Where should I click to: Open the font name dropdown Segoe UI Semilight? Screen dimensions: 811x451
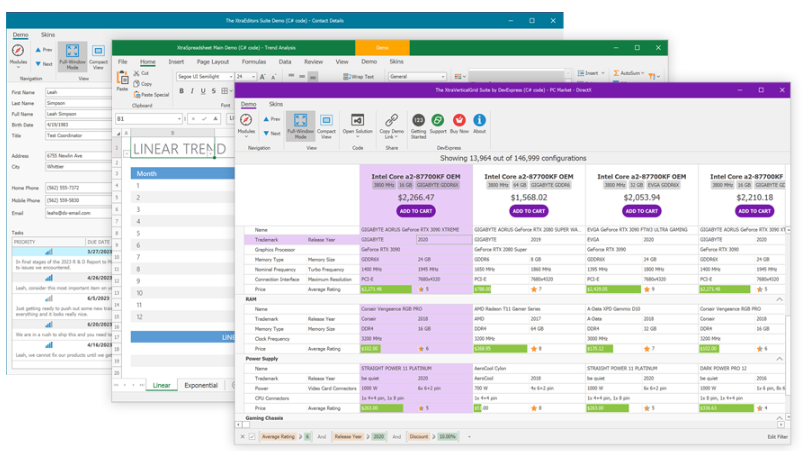click(x=231, y=77)
